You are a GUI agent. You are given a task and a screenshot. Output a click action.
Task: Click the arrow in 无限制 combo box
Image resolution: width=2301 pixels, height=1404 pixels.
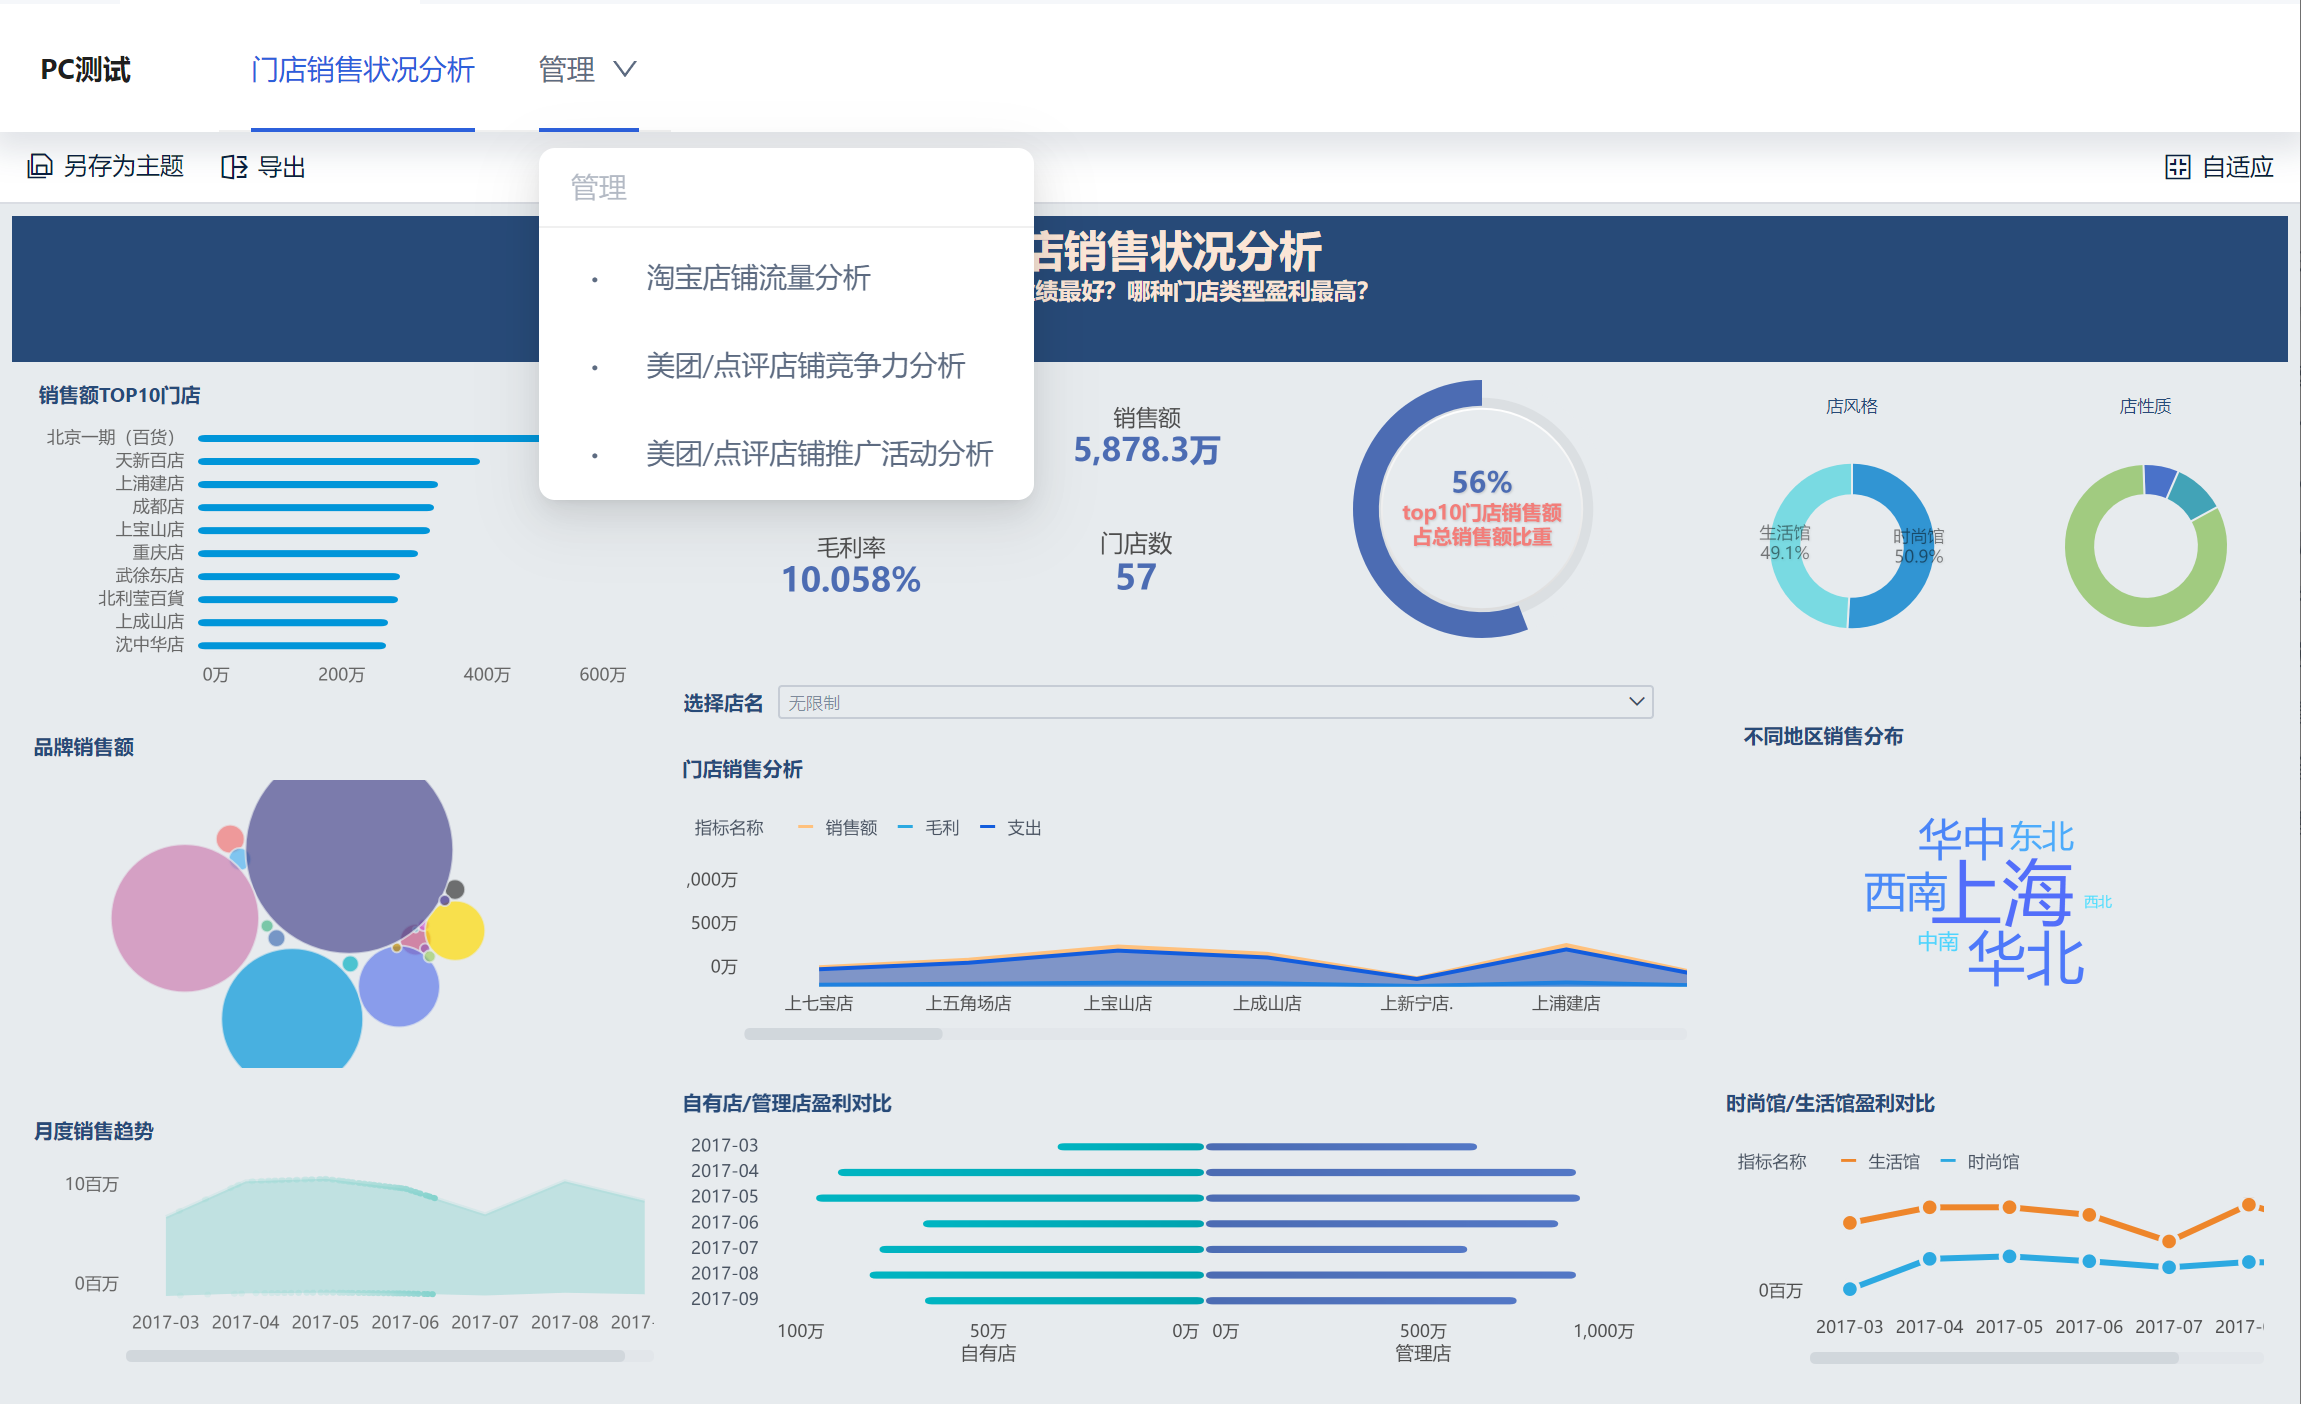(x=1636, y=702)
